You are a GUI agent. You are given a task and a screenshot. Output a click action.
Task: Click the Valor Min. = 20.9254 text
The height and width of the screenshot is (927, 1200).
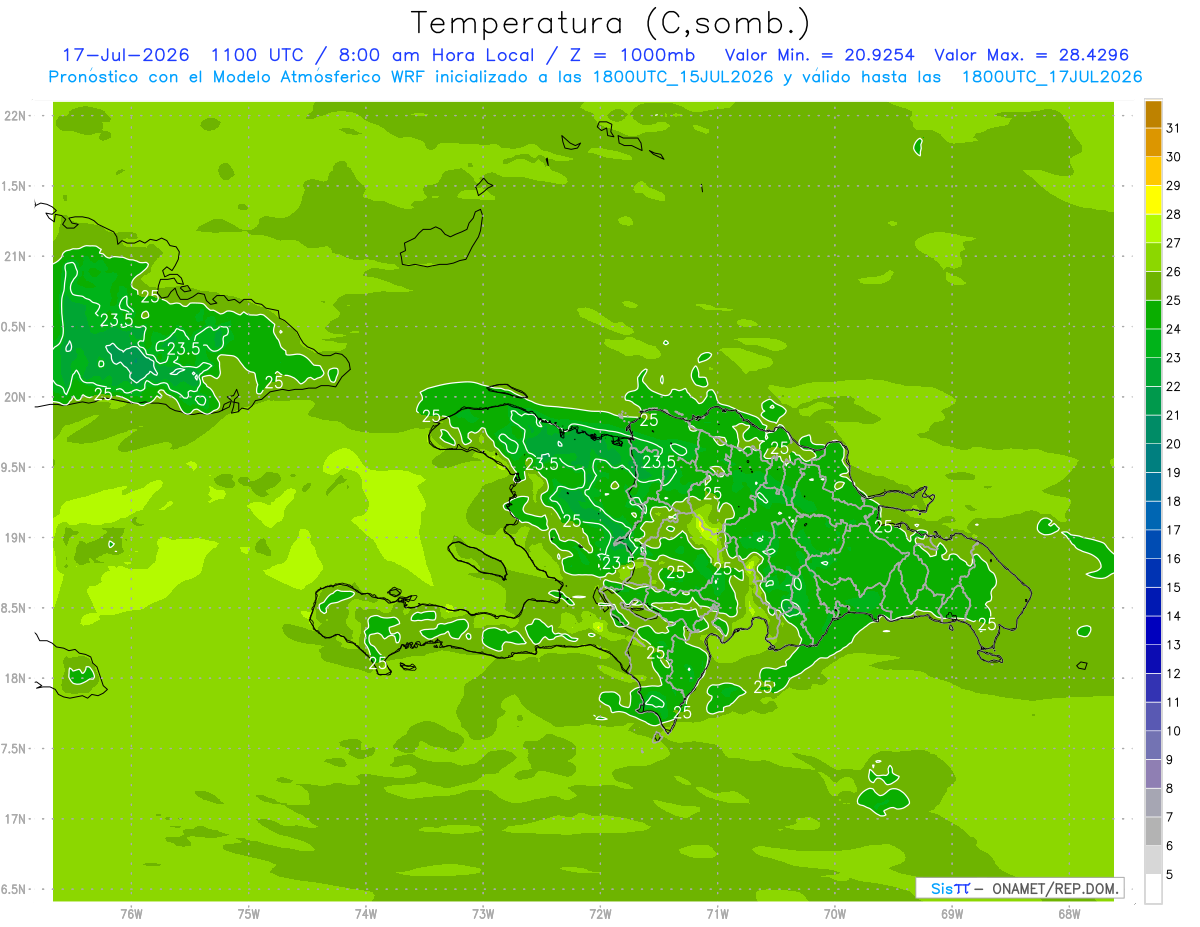822,55
